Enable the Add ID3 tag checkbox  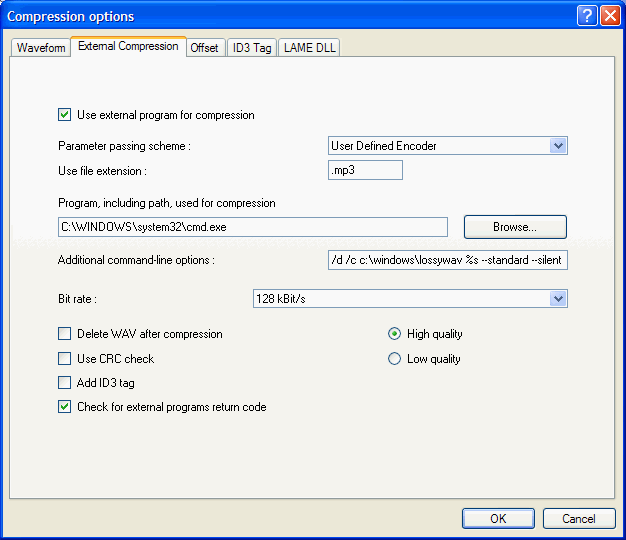point(65,382)
